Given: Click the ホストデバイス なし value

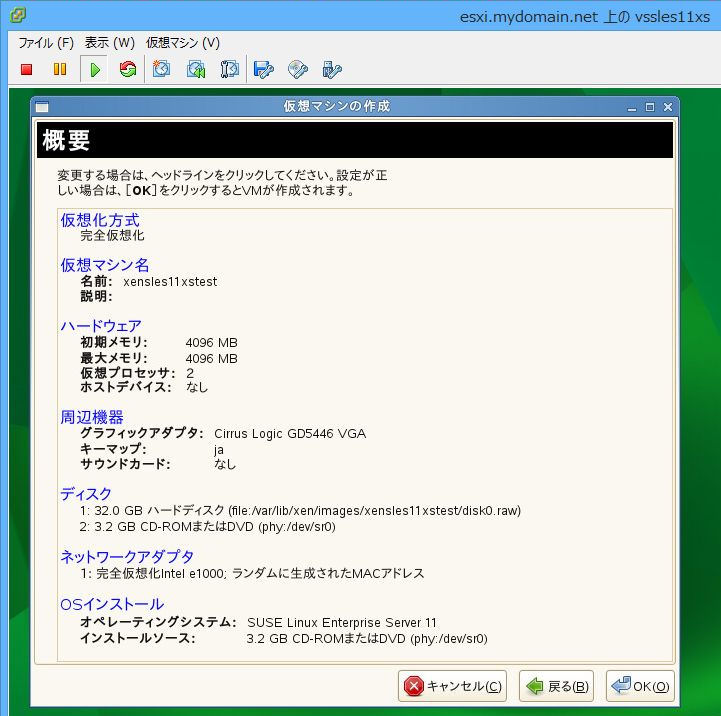Looking at the screenshot, I should pyautogui.click(x=197, y=387).
